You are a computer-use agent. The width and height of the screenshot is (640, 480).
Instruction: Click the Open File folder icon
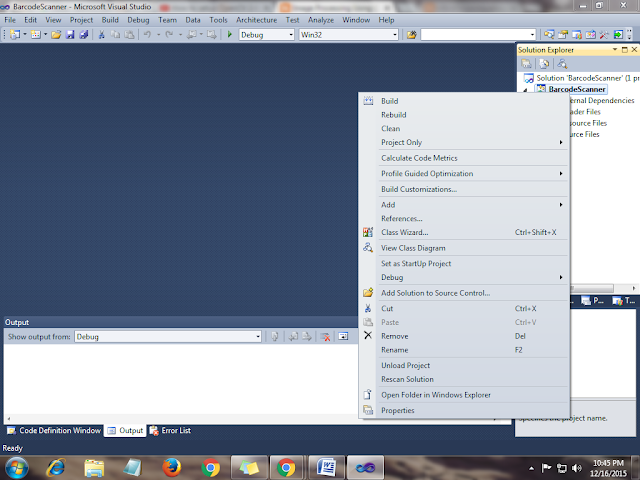coord(56,35)
